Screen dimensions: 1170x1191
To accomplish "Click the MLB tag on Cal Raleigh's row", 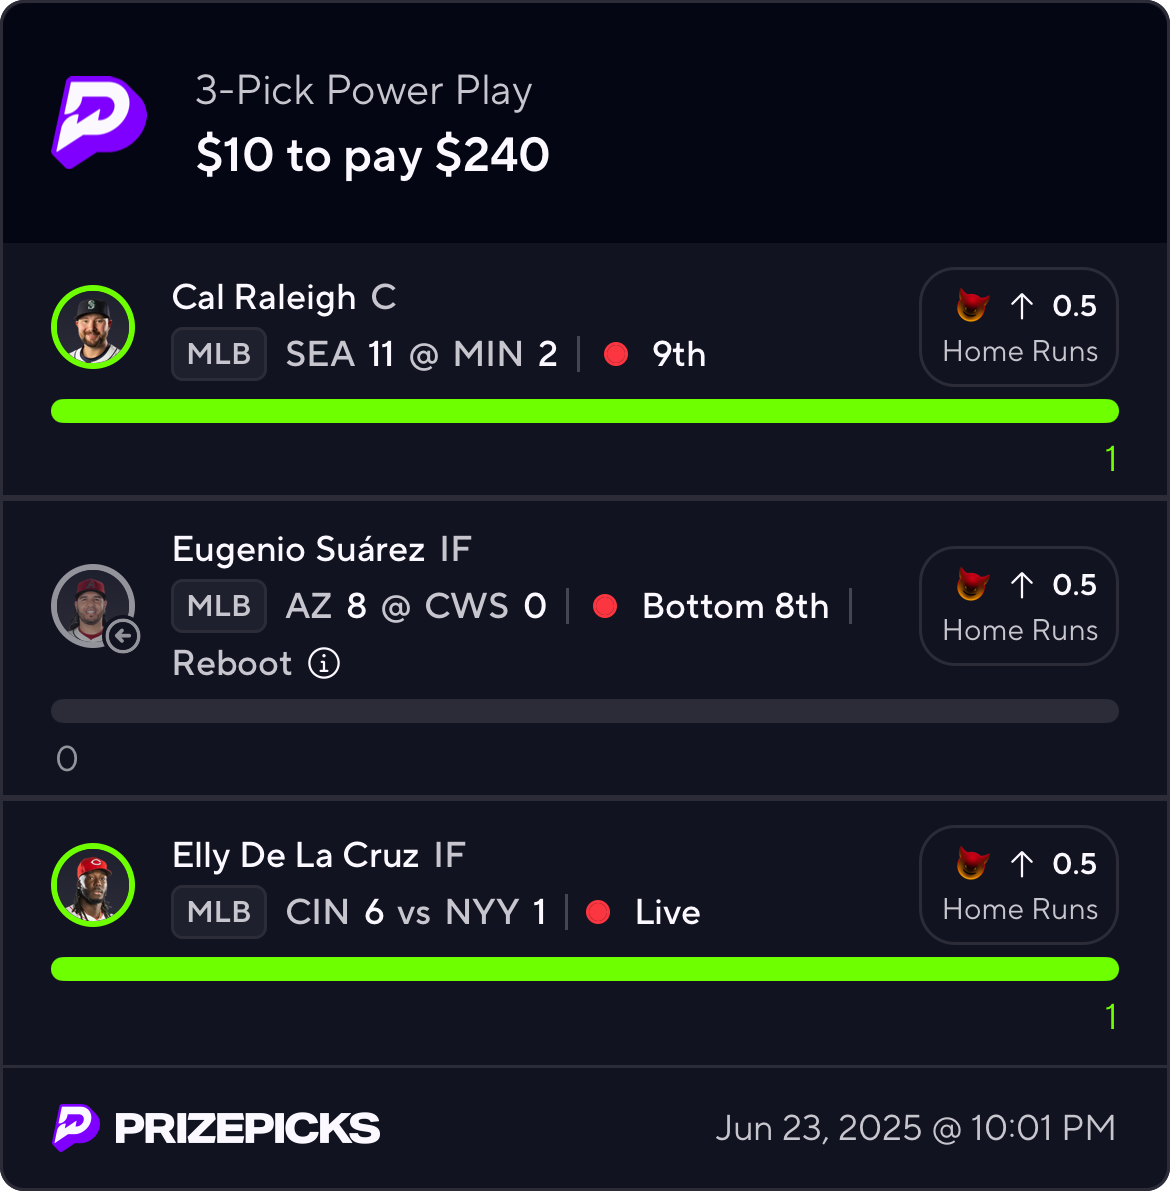I will tap(219, 354).
